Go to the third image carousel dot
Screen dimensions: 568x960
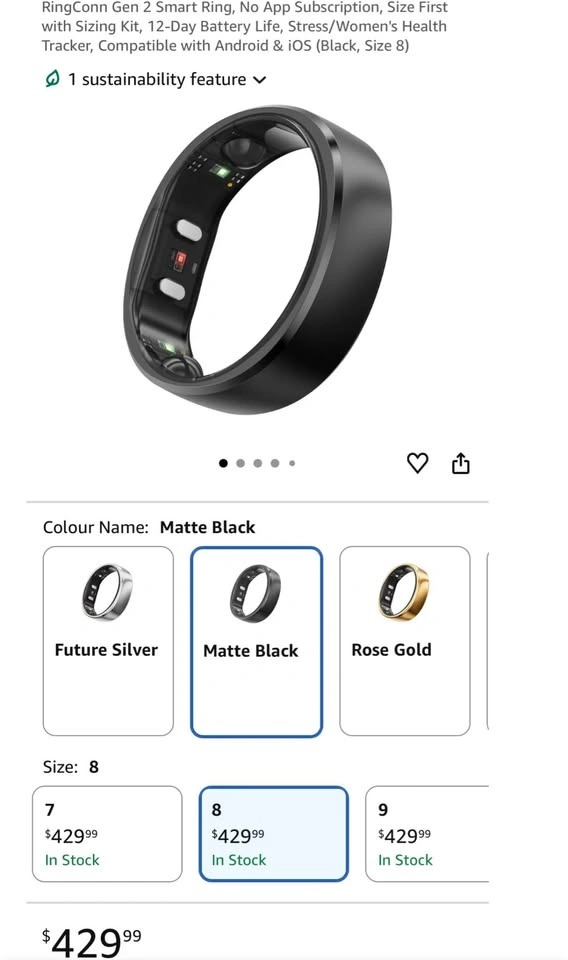click(x=258, y=463)
